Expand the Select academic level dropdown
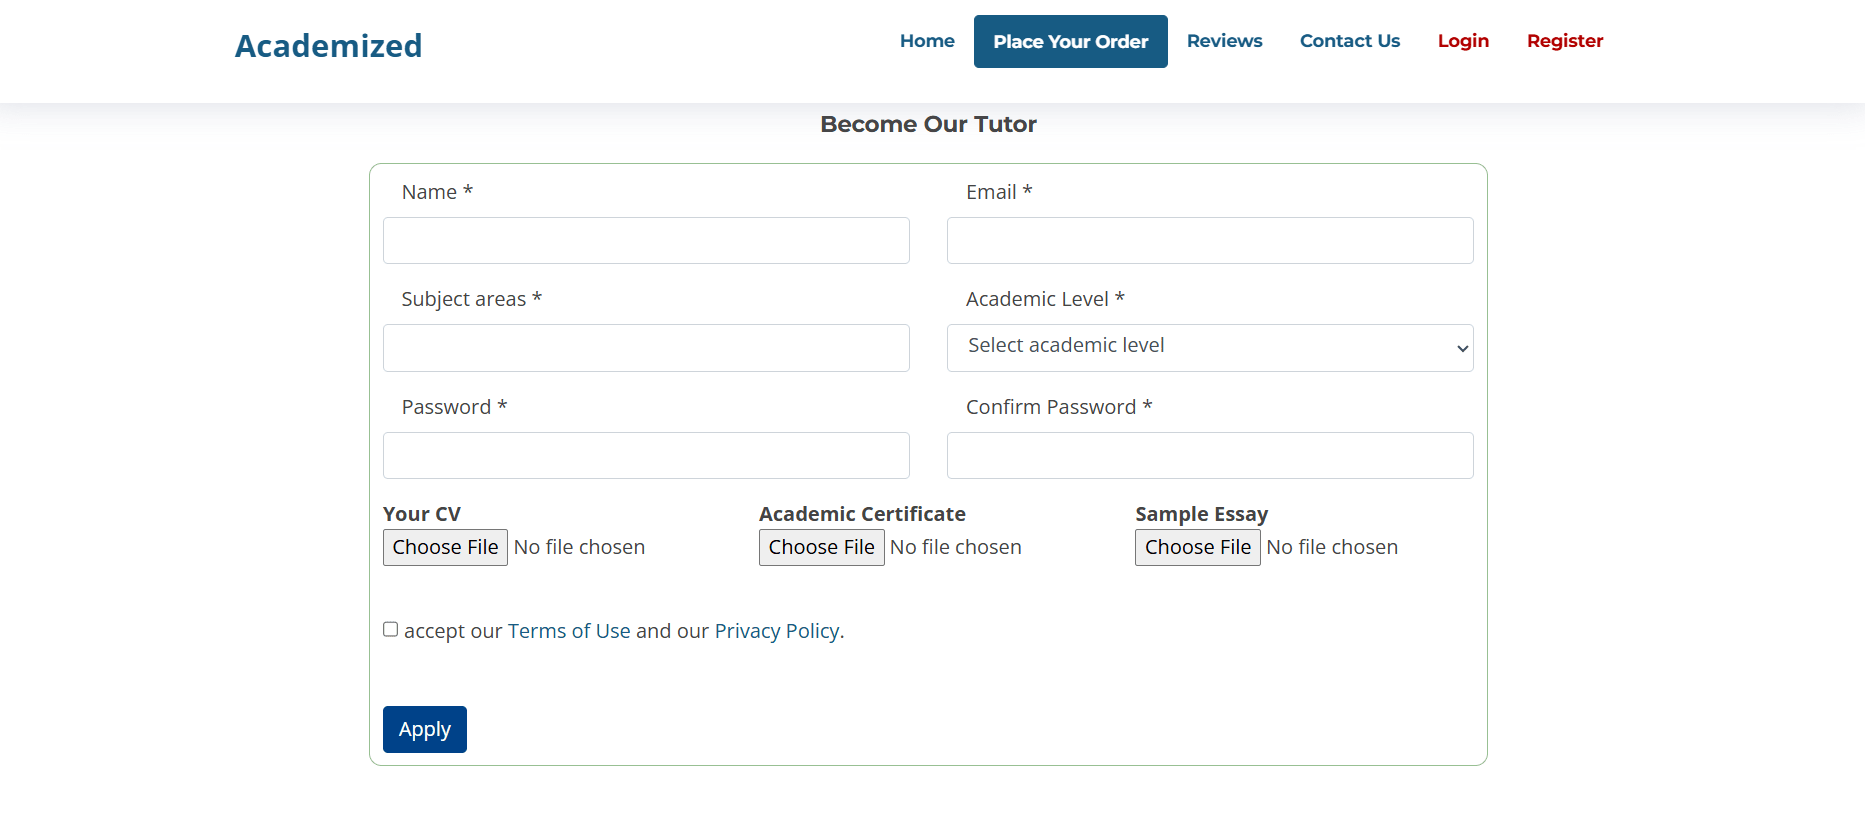The width and height of the screenshot is (1865, 836). click(1209, 348)
